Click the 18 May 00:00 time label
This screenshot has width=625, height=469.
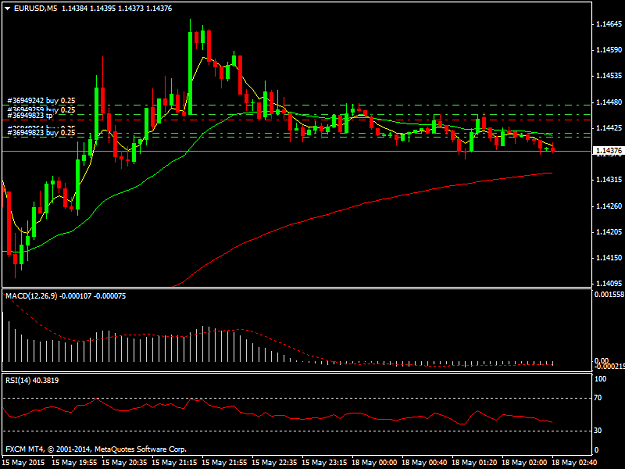click(374, 463)
